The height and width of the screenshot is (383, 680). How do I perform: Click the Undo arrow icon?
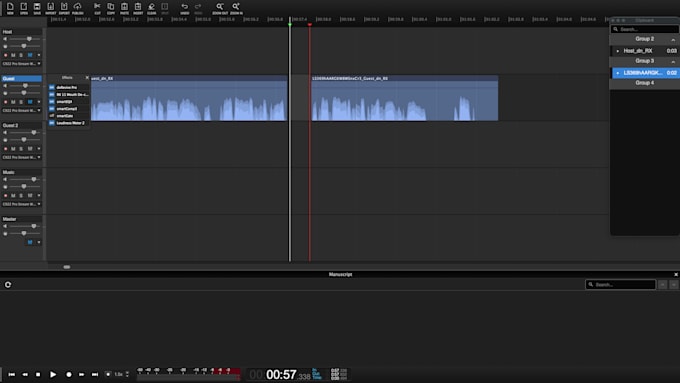coord(185,7)
